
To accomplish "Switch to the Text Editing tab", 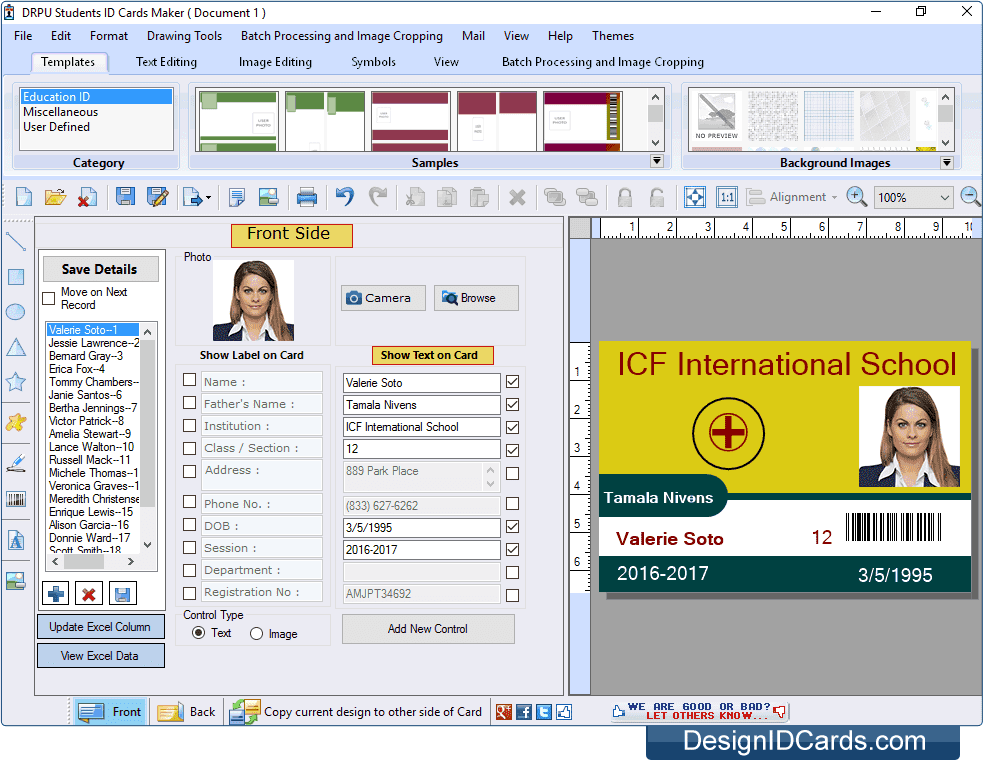I will [166, 62].
